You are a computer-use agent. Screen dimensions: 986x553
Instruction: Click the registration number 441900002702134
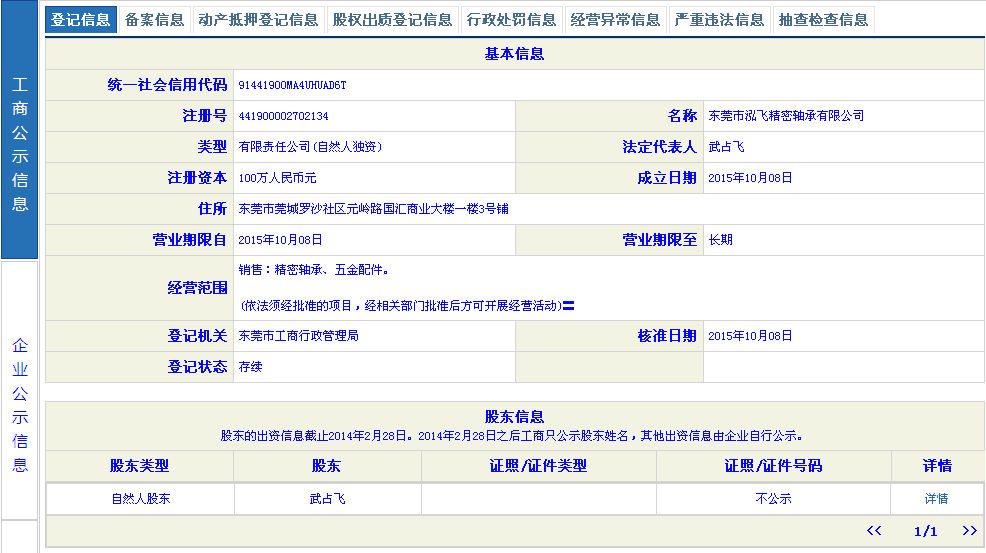(283, 116)
